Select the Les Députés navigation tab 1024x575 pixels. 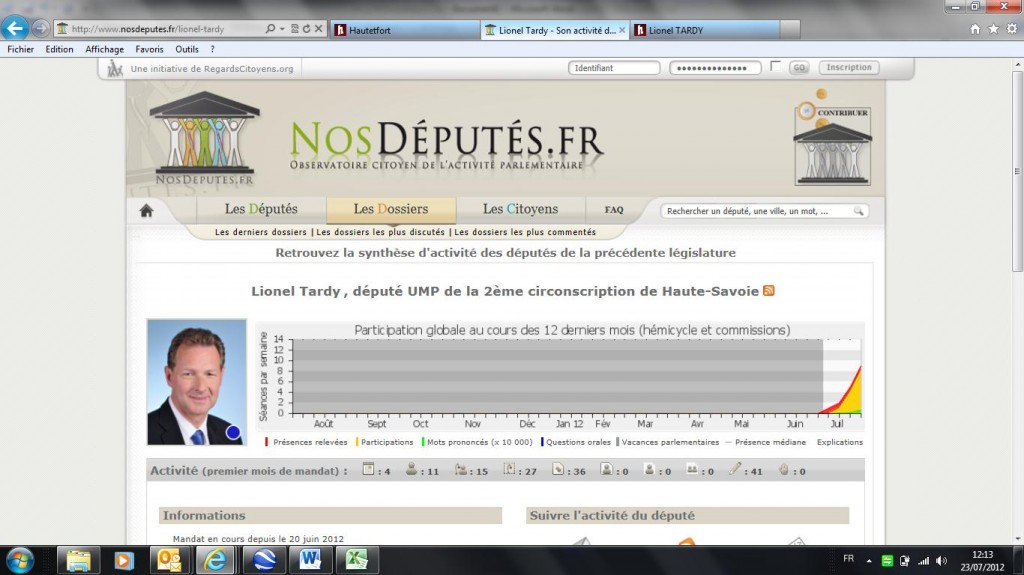point(261,209)
